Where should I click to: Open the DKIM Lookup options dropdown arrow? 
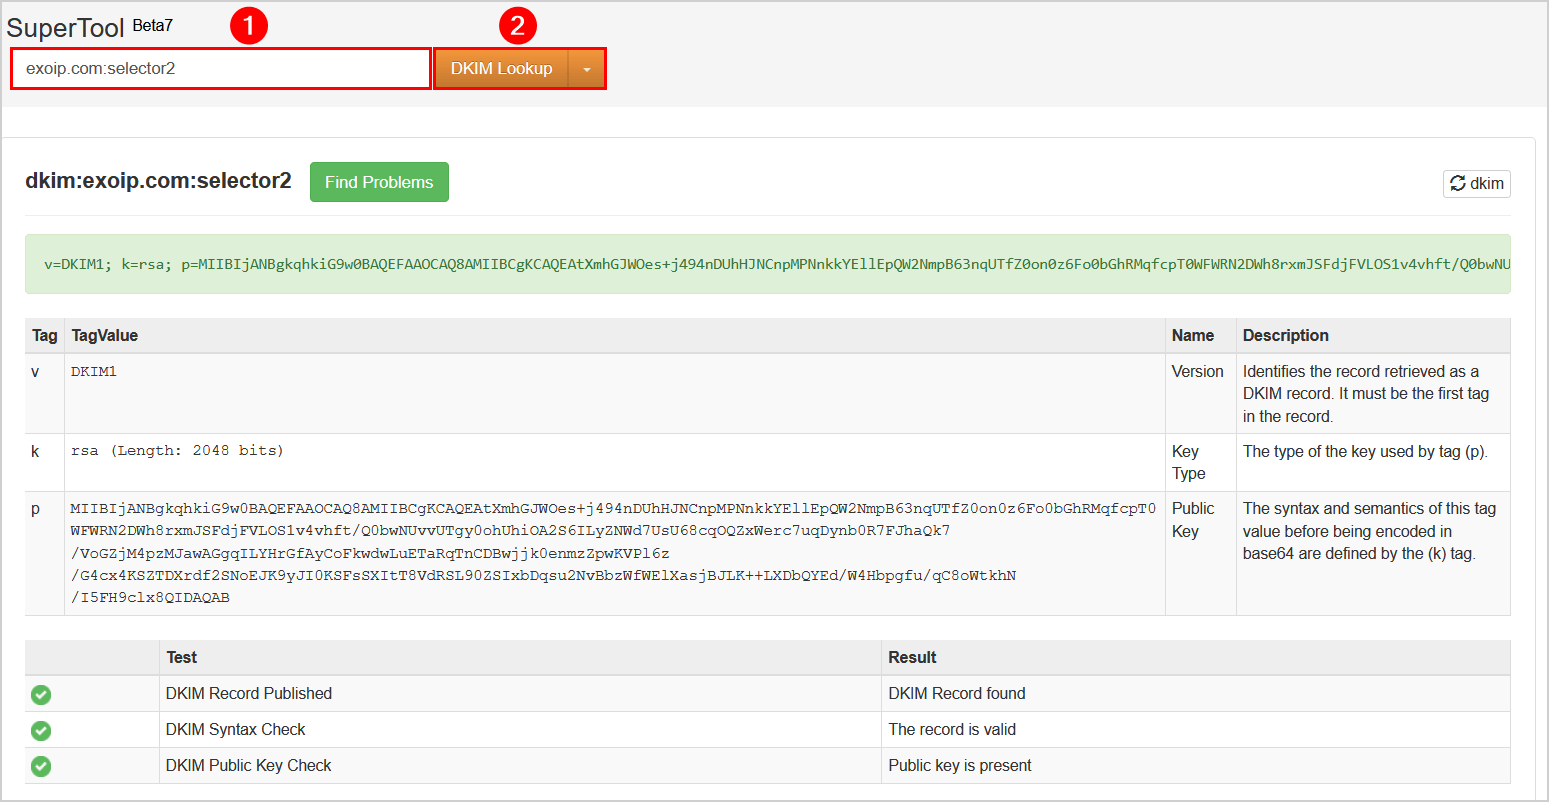[588, 68]
